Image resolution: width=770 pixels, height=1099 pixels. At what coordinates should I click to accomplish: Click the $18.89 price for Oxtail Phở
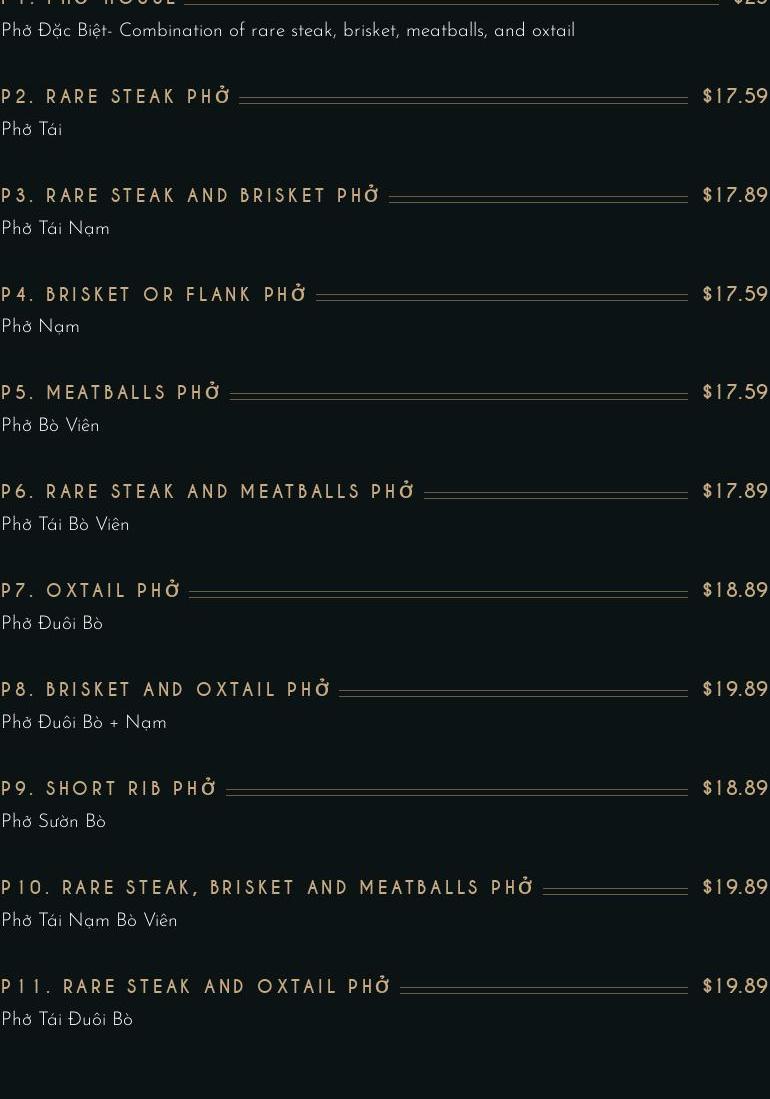click(735, 591)
